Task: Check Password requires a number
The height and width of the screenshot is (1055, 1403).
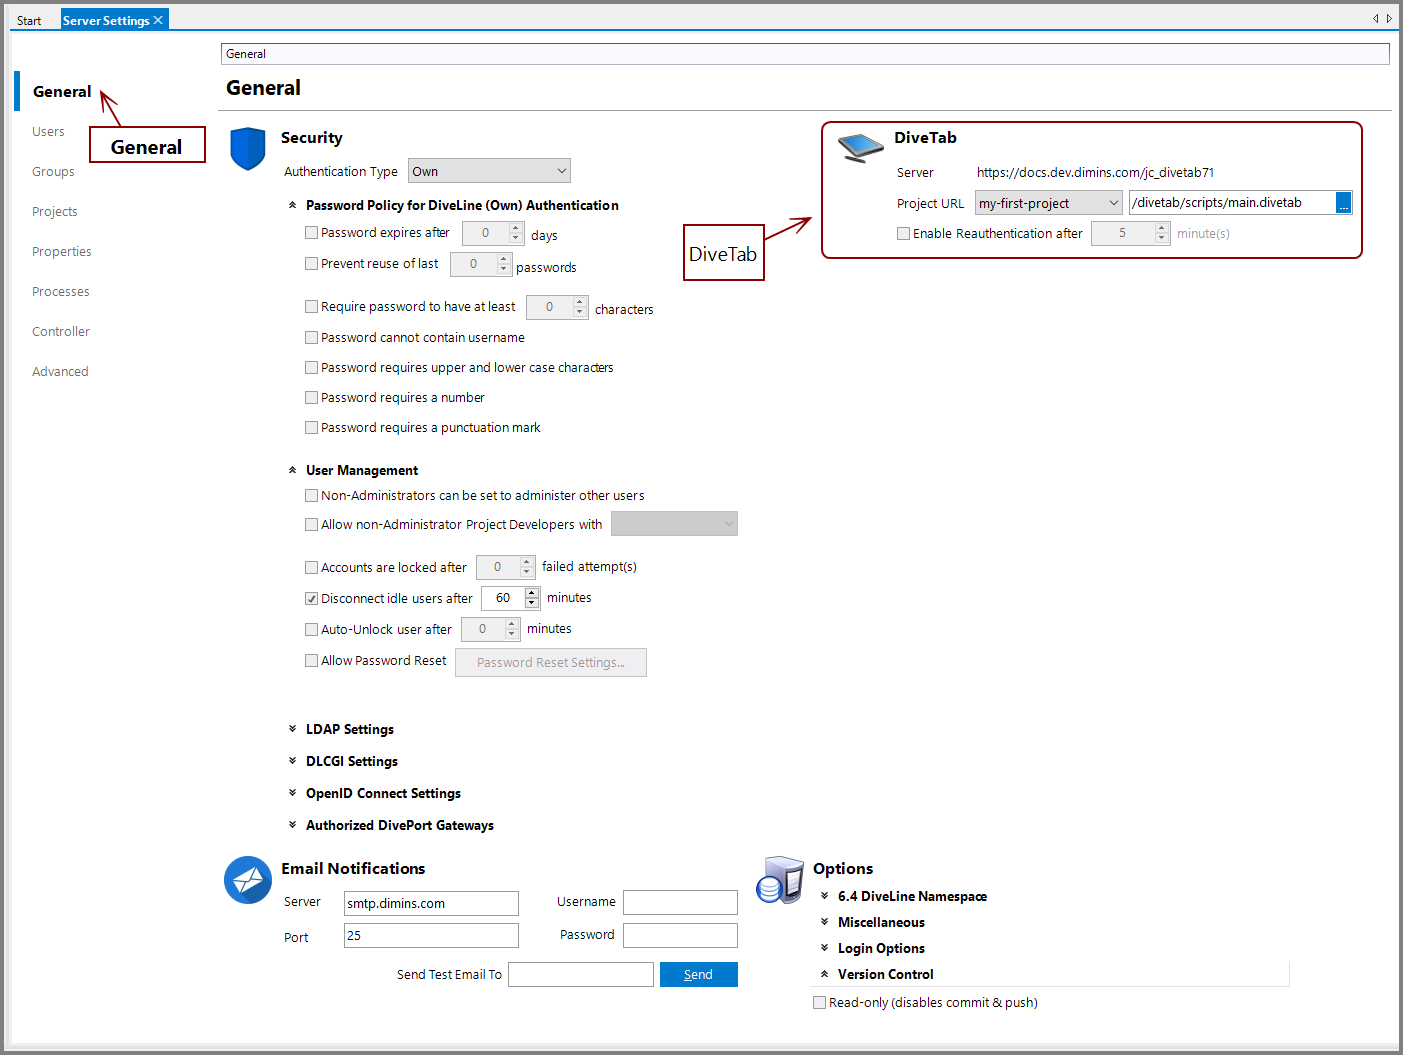Action: tap(312, 397)
